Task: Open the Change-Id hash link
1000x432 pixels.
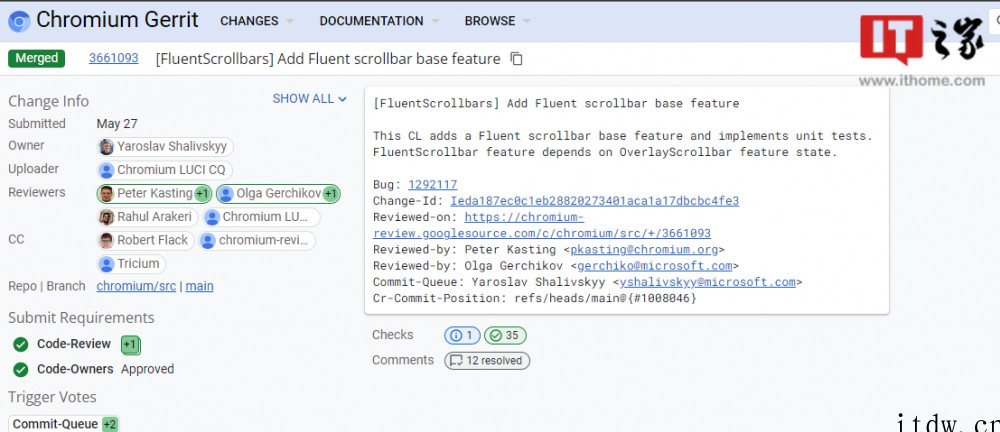Action: click(594, 201)
